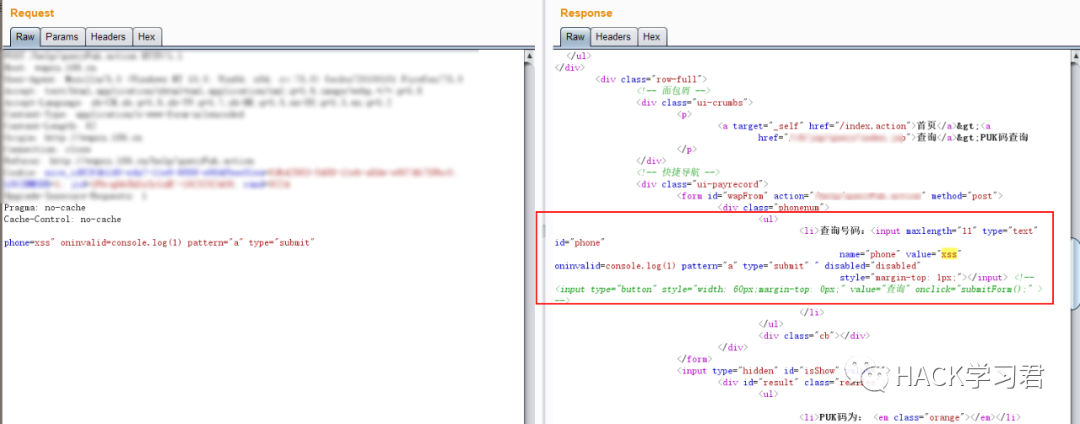Screen dimensions: 1080x424
Task: Open the Hex tab in Request pane
Action: coord(147,36)
